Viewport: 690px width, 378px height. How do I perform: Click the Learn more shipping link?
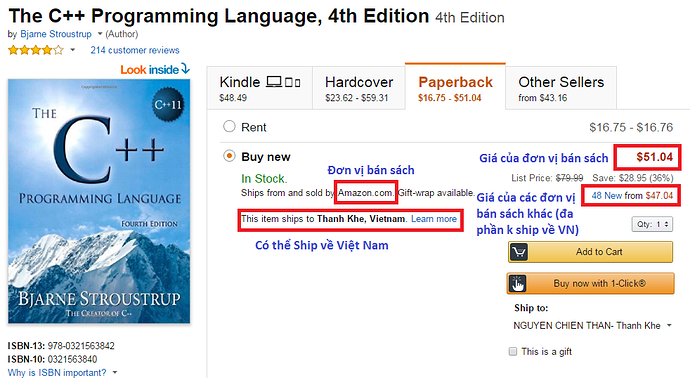tap(434, 219)
